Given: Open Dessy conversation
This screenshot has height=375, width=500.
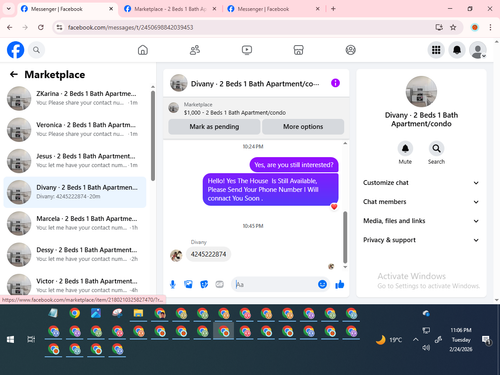Looking at the screenshot, I should [x=75, y=254].
